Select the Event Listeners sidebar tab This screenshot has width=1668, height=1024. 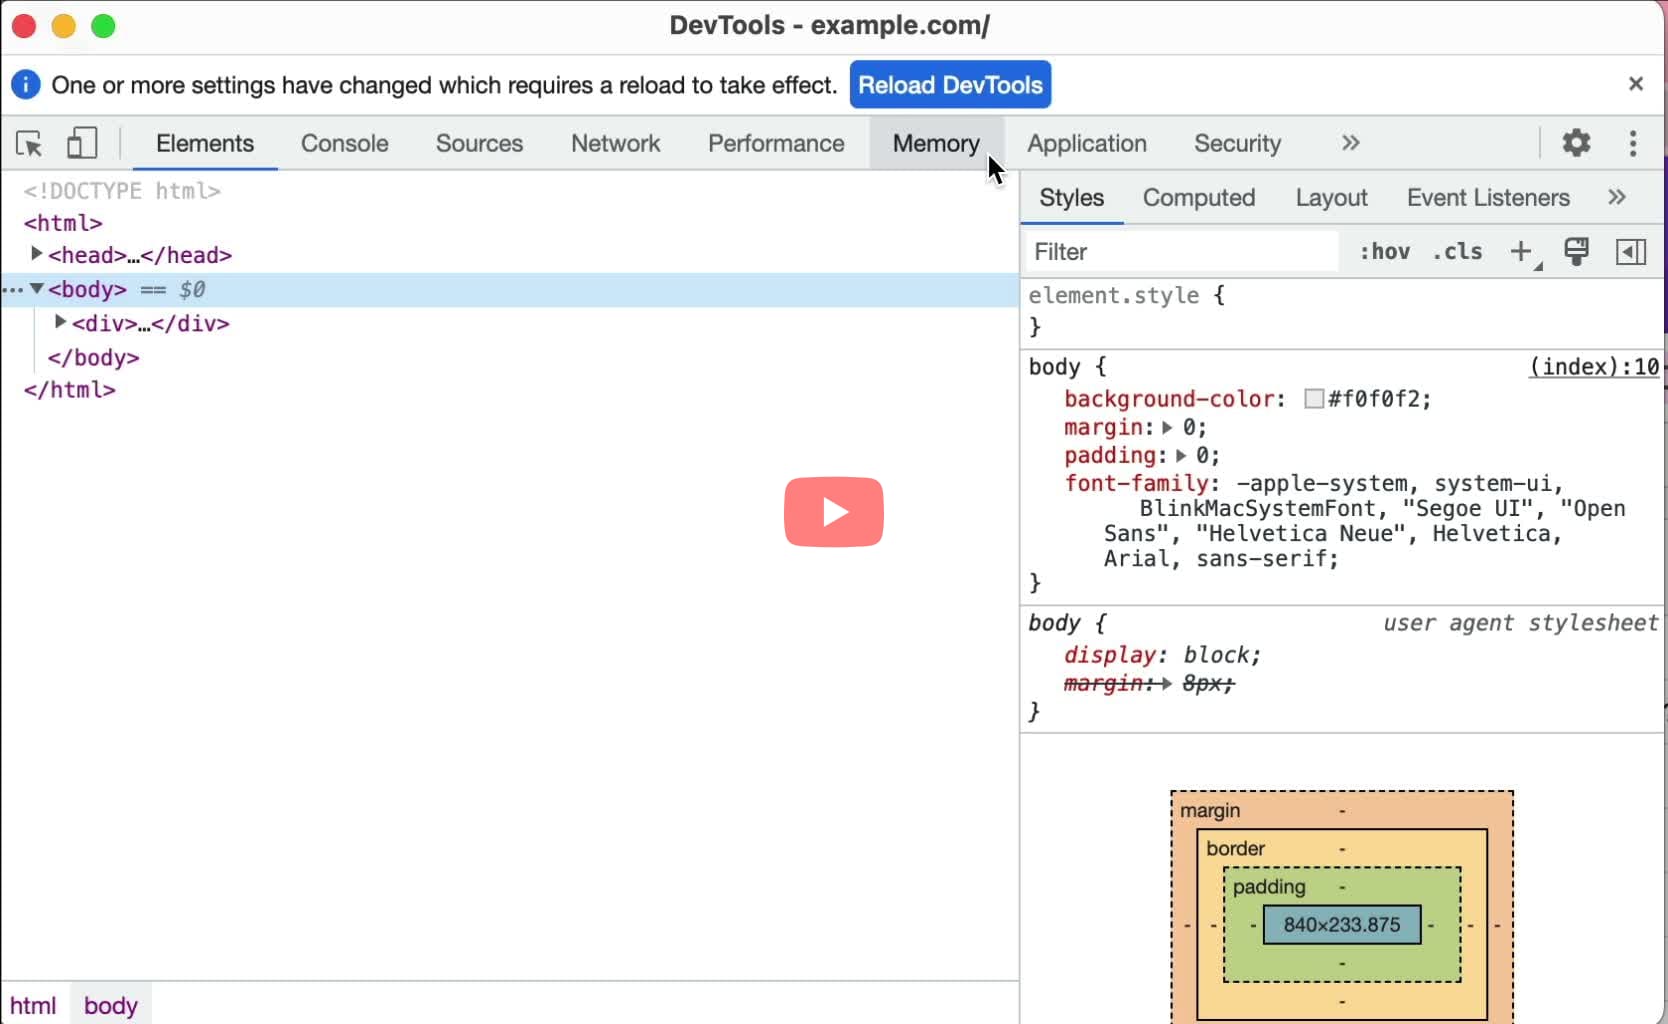pyautogui.click(x=1487, y=197)
